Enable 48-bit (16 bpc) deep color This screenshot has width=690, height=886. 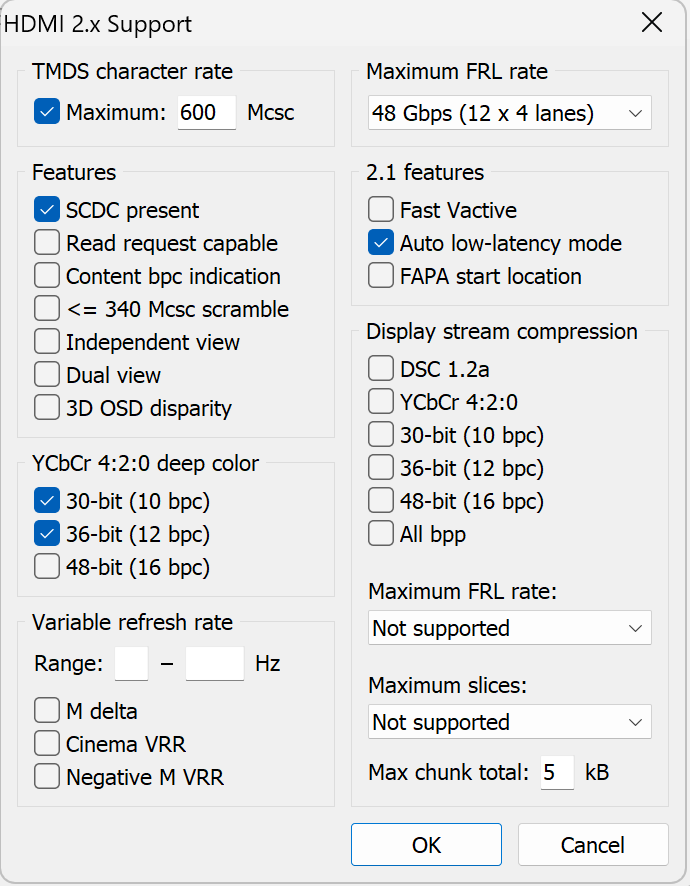coord(47,567)
